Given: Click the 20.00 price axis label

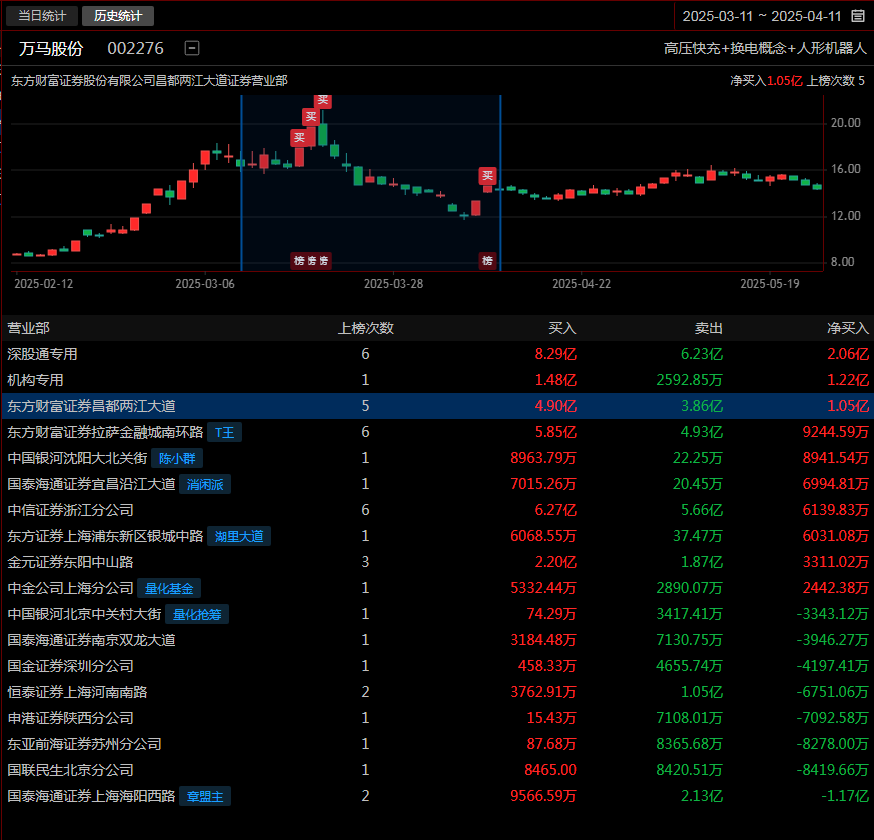Looking at the screenshot, I should 846,123.
